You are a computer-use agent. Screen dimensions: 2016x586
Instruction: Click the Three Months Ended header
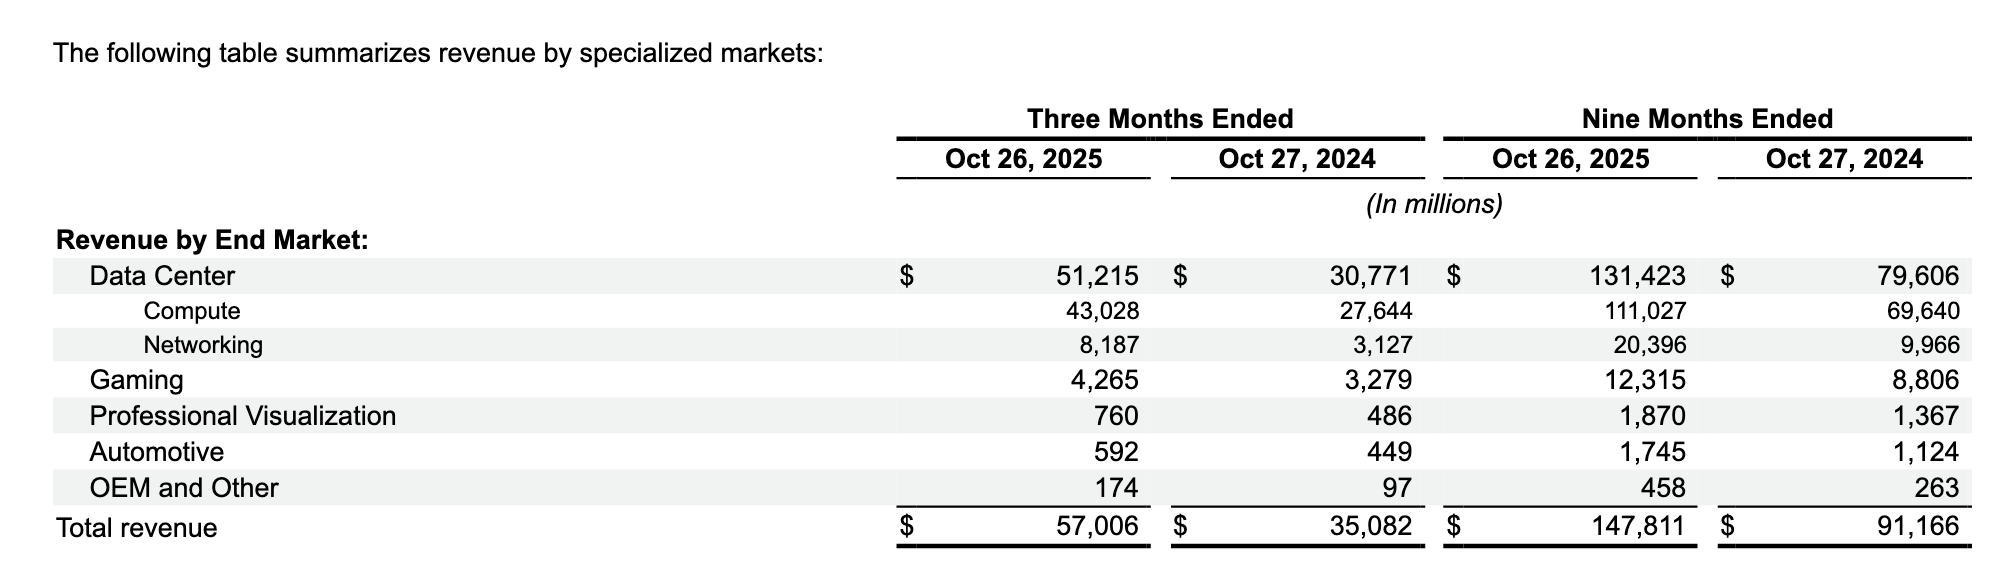[1160, 119]
